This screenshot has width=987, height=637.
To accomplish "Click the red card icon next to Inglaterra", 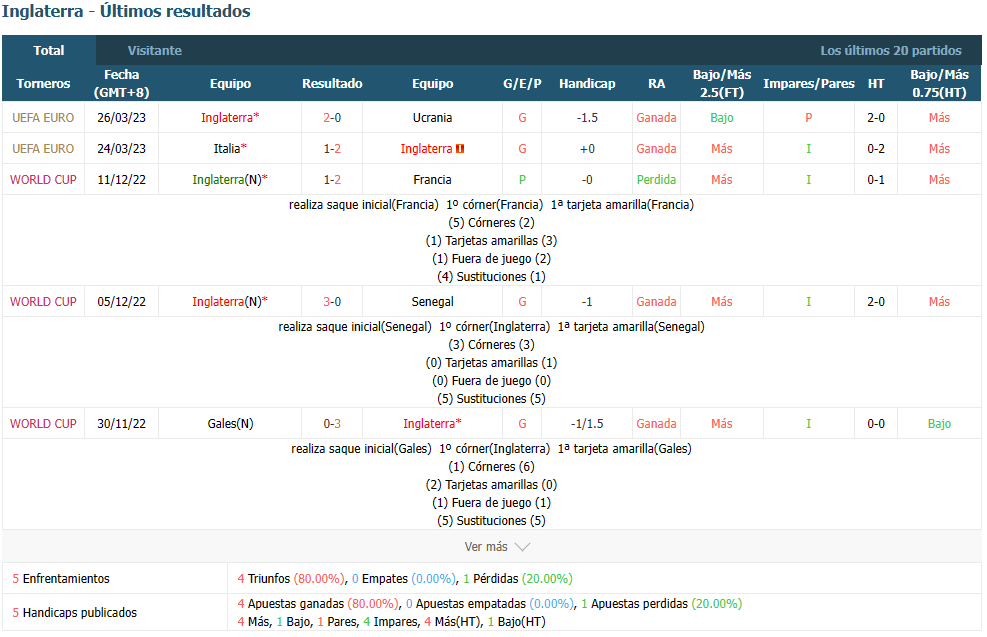I will pyautogui.click(x=460, y=149).
